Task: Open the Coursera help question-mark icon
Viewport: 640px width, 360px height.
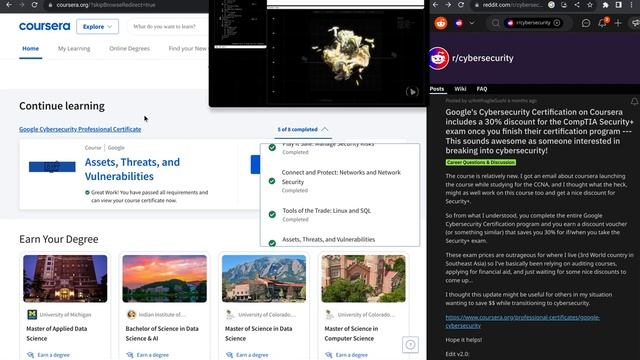Action: [411, 344]
